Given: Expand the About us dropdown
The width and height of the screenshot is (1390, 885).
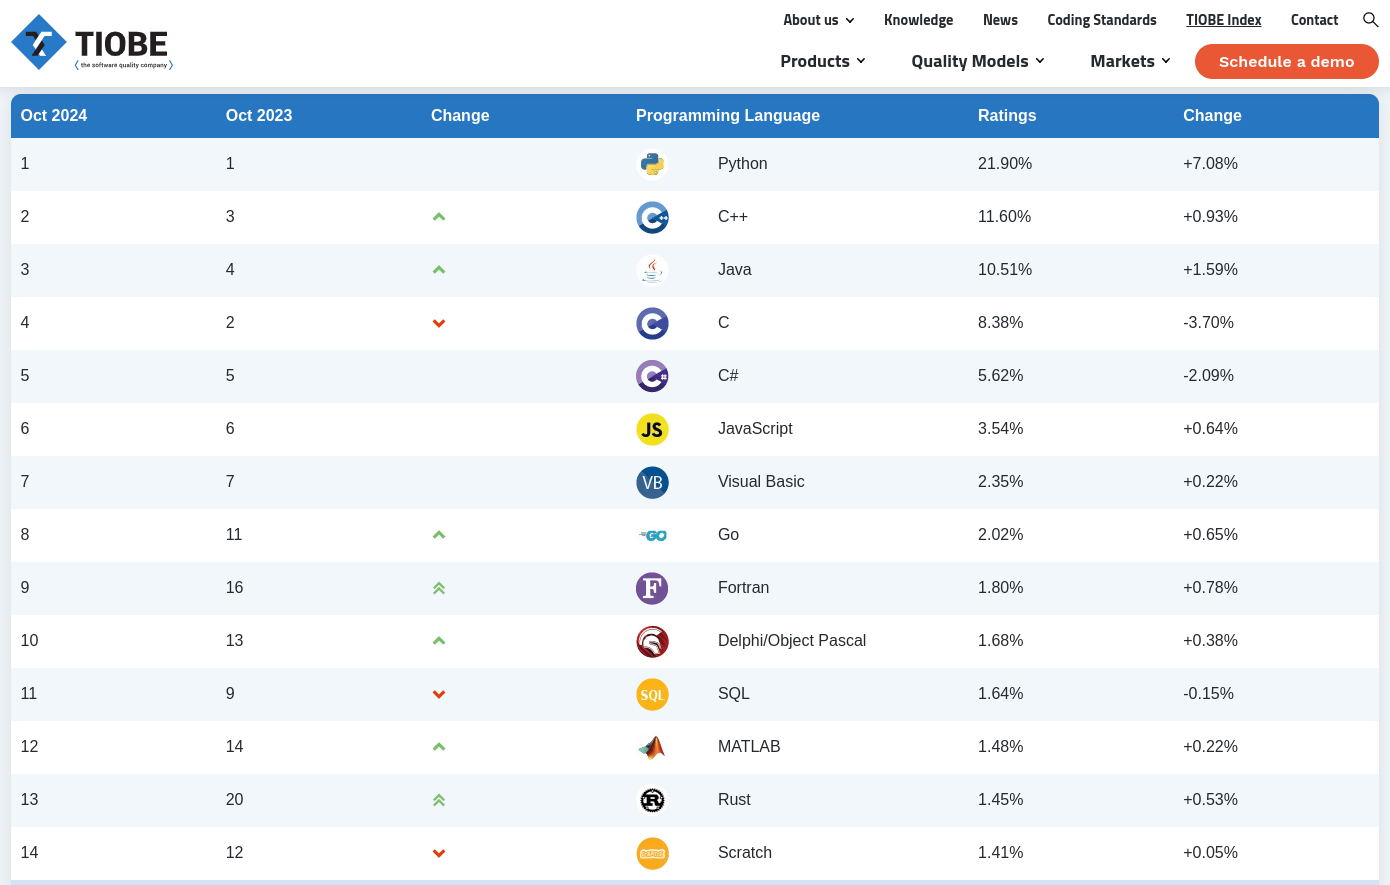Looking at the screenshot, I should click(x=818, y=20).
